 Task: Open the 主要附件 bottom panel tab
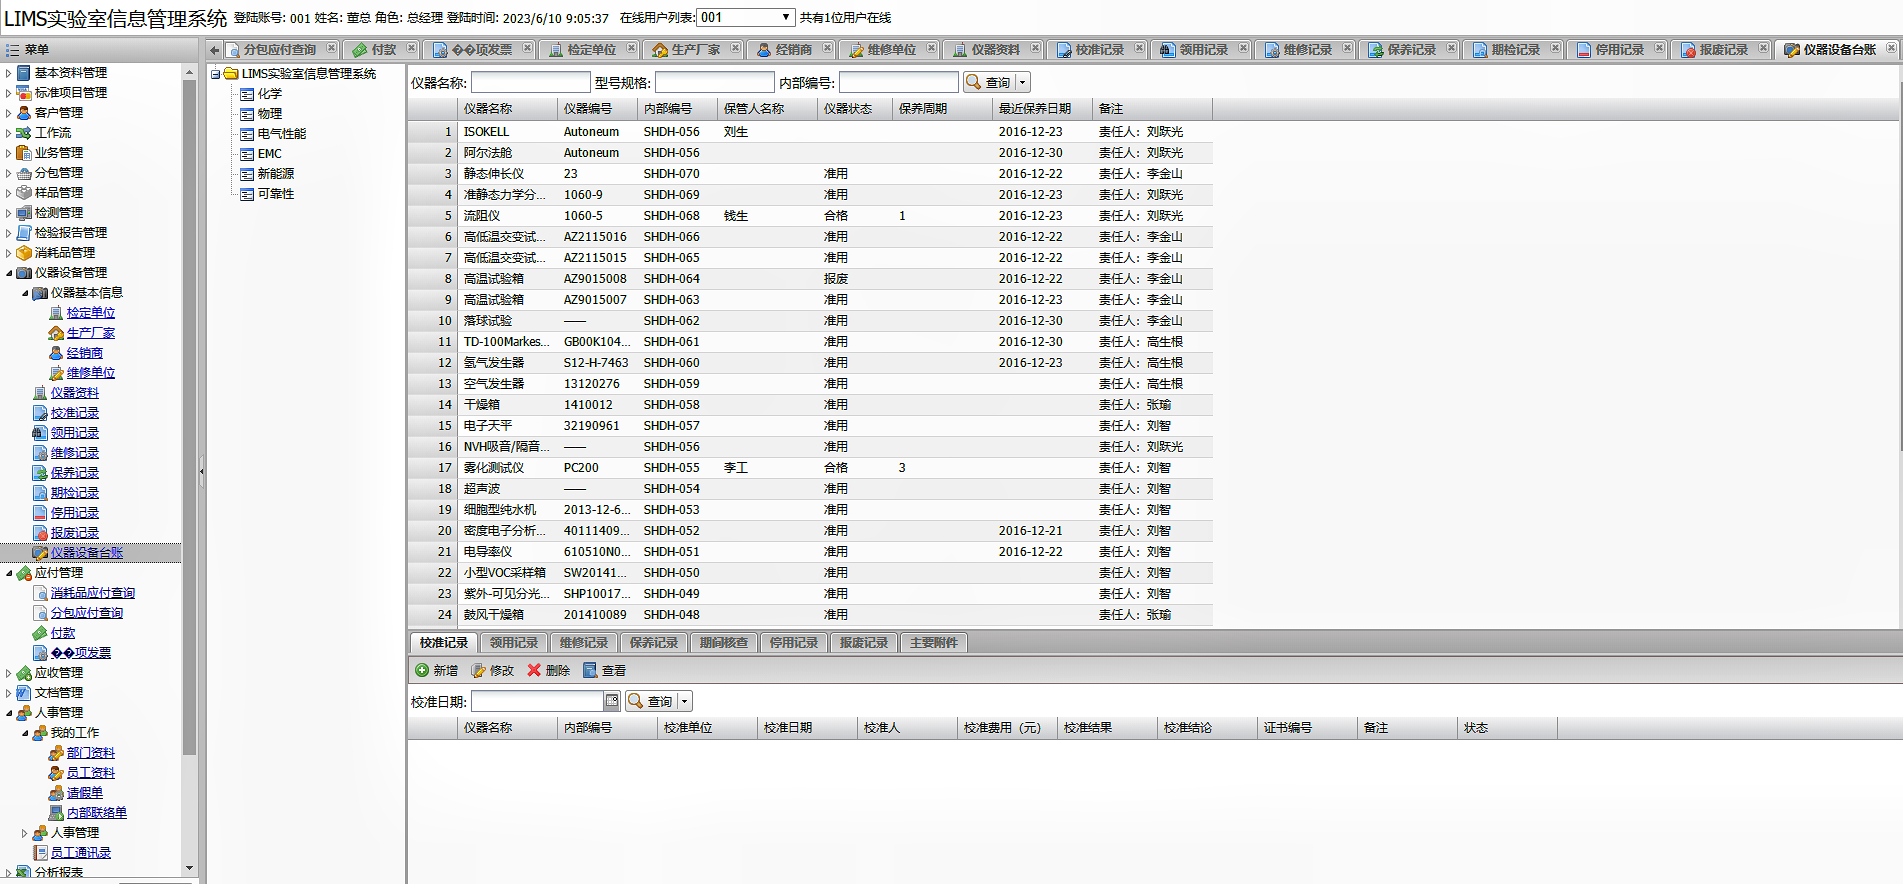pos(934,642)
